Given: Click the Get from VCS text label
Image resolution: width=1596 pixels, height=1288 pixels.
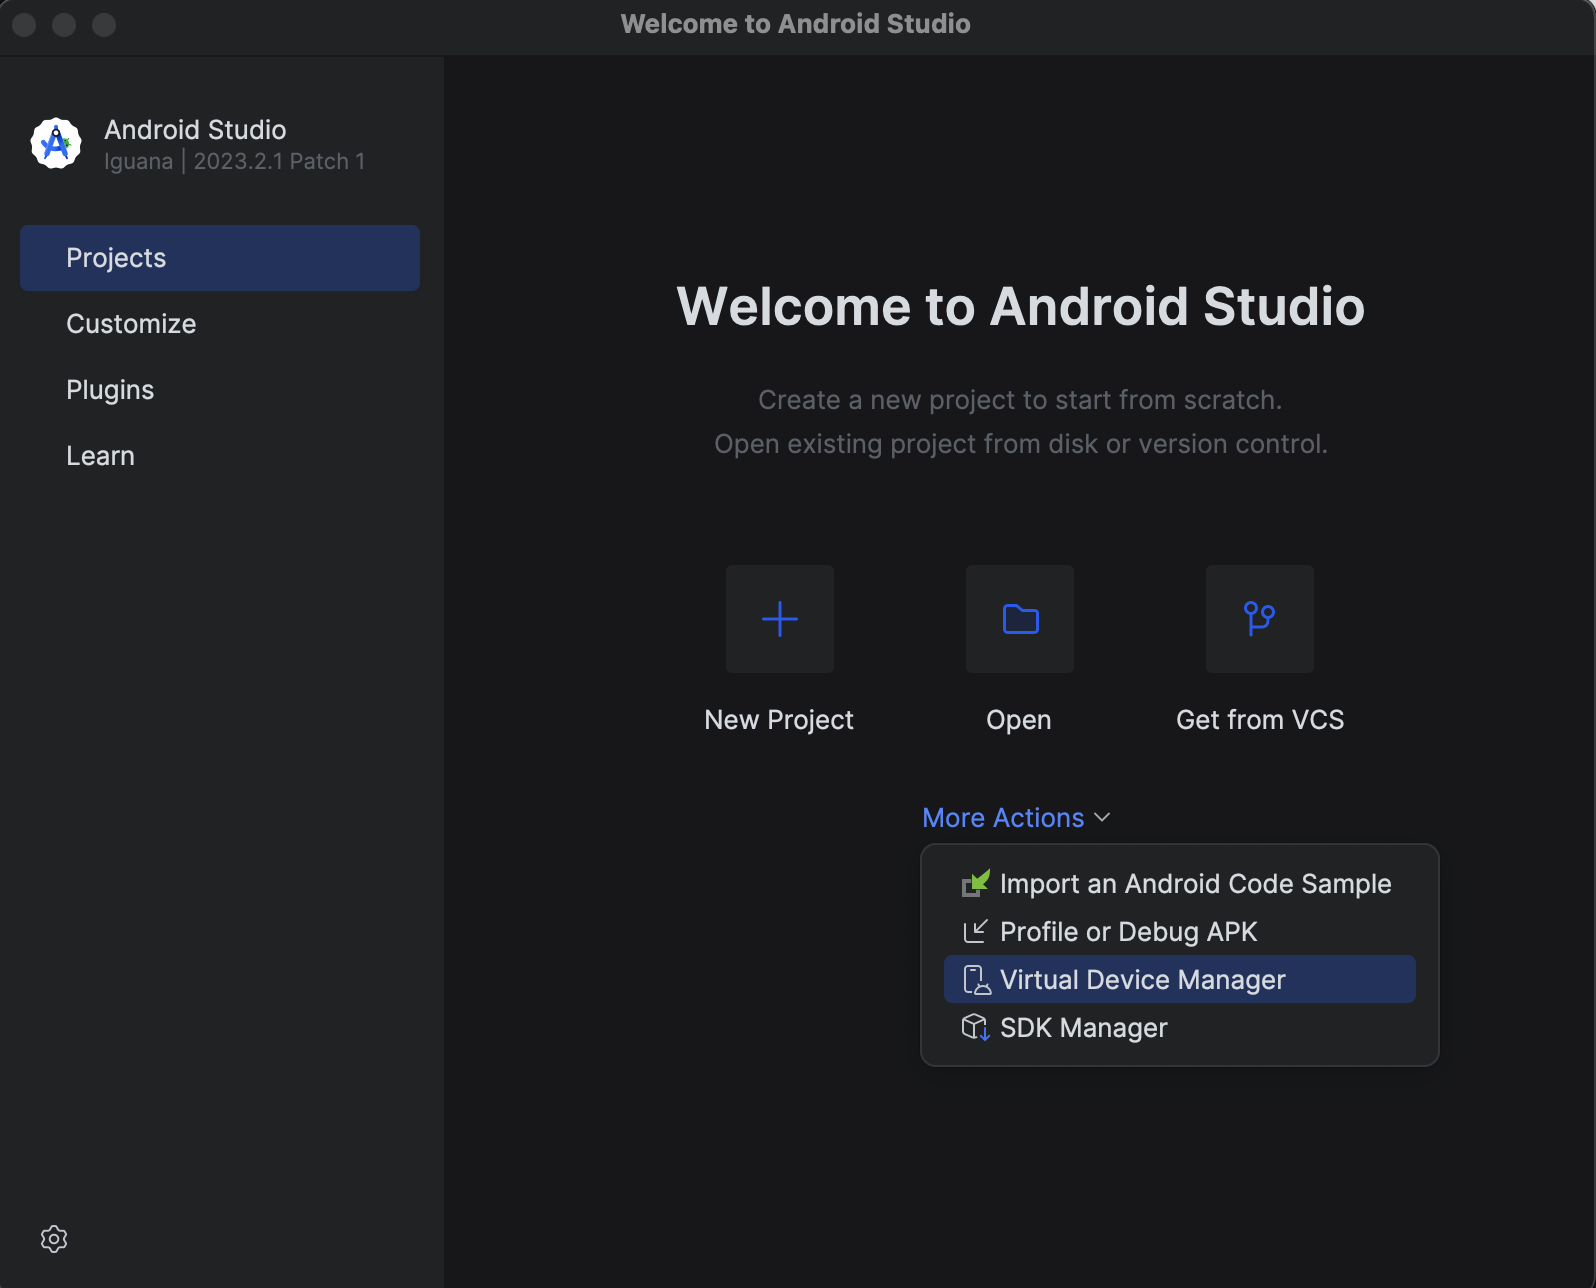Looking at the screenshot, I should [1259, 720].
